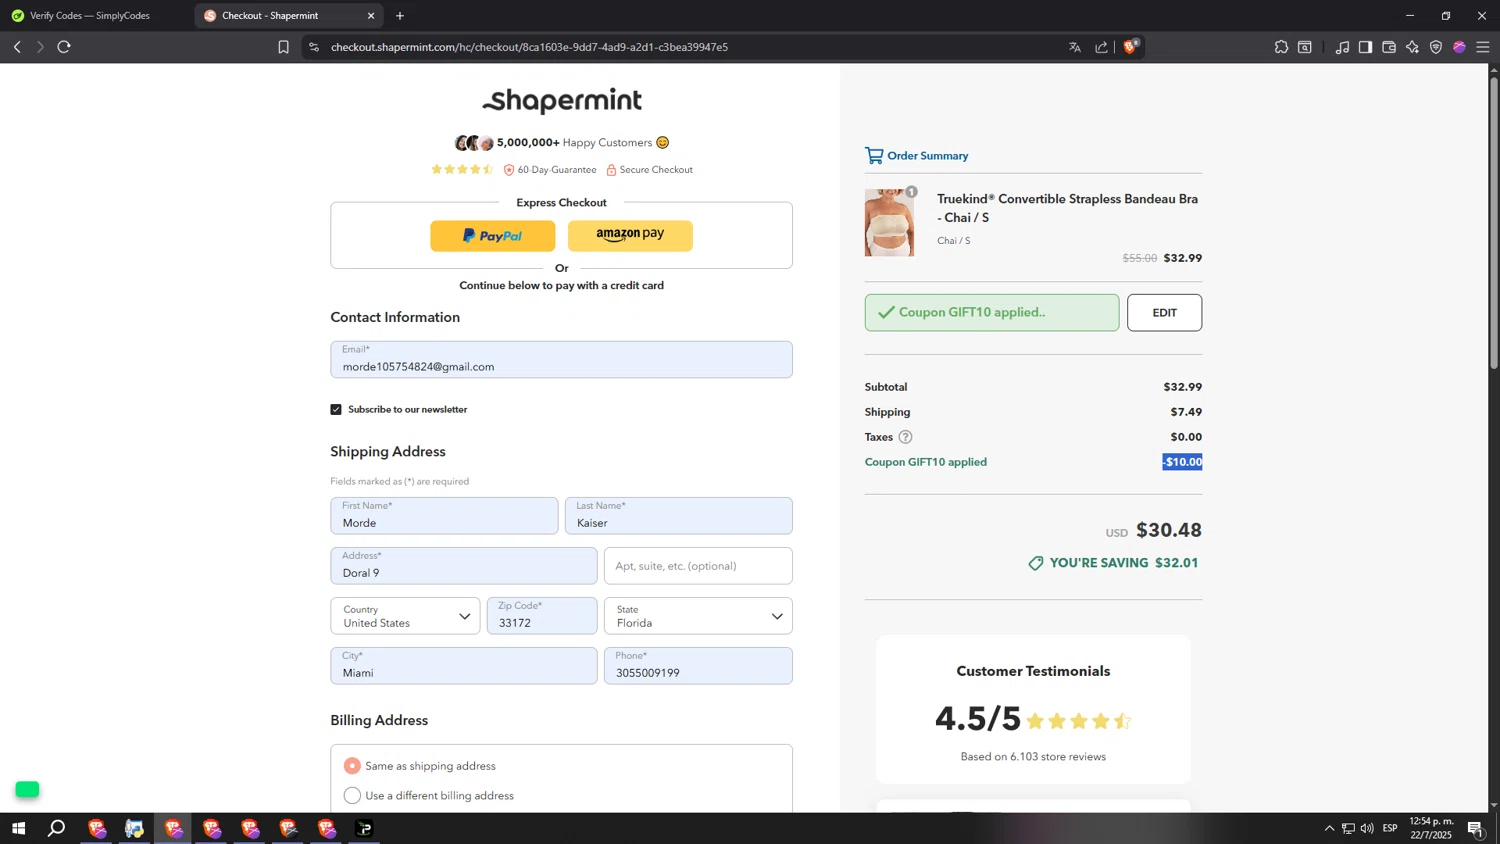Screen dimensions: 1500x844
Task: Click the Shapermint logo
Action: [x=562, y=100]
